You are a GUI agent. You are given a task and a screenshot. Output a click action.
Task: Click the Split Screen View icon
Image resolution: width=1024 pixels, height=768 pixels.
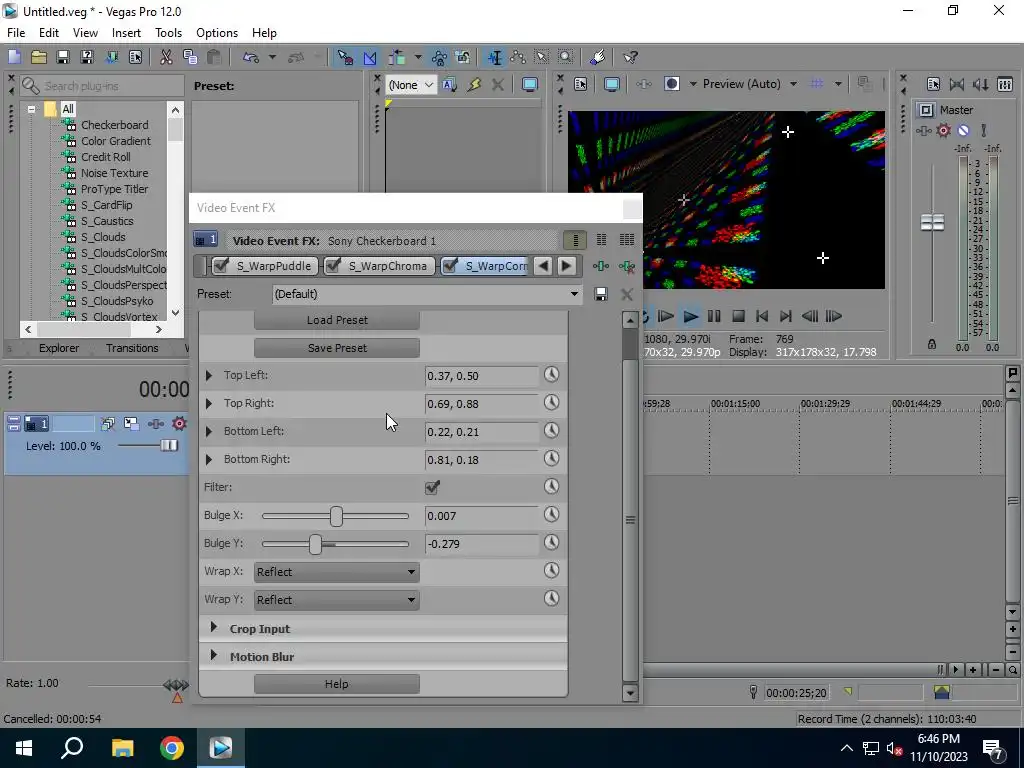[671, 84]
